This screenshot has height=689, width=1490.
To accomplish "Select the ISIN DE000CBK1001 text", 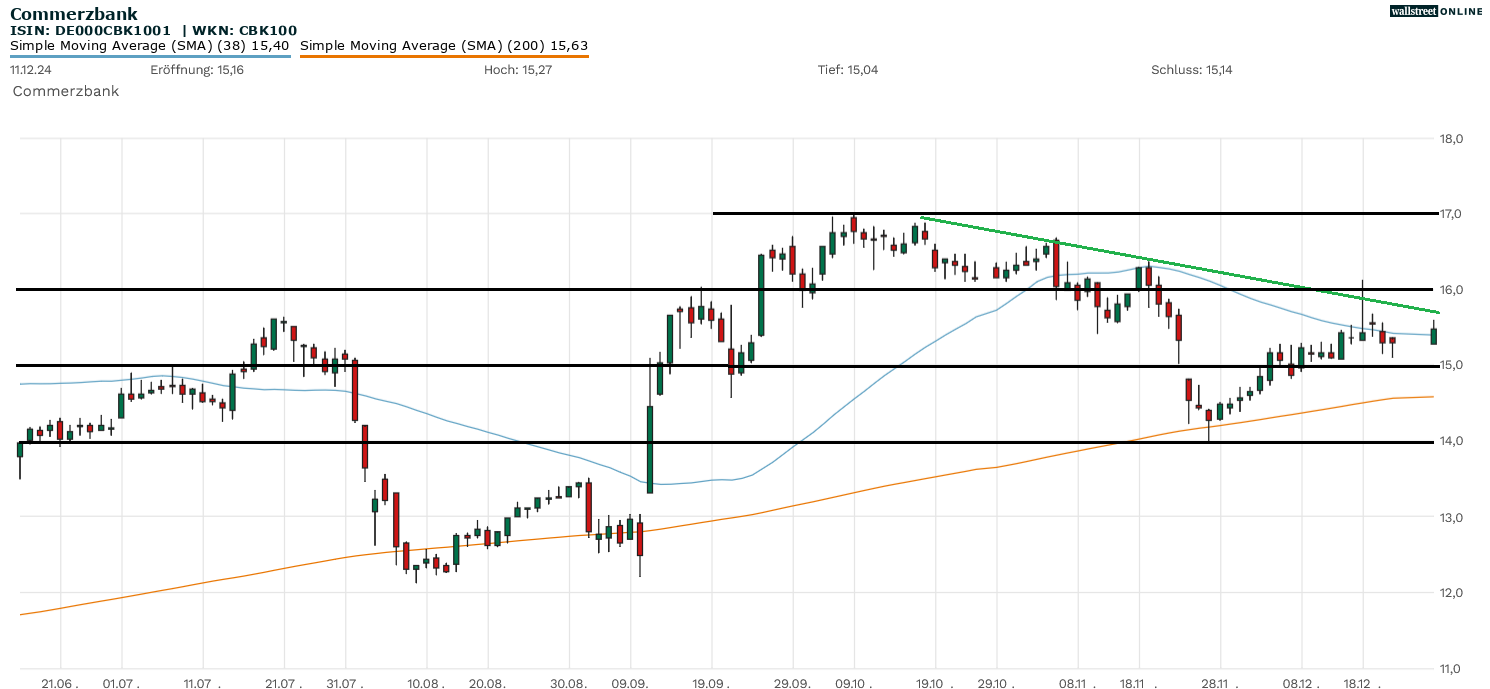I will click(x=90, y=30).
